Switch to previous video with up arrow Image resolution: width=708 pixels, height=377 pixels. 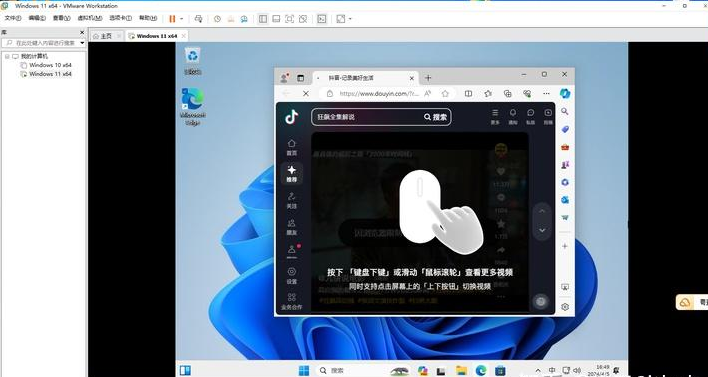542,211
